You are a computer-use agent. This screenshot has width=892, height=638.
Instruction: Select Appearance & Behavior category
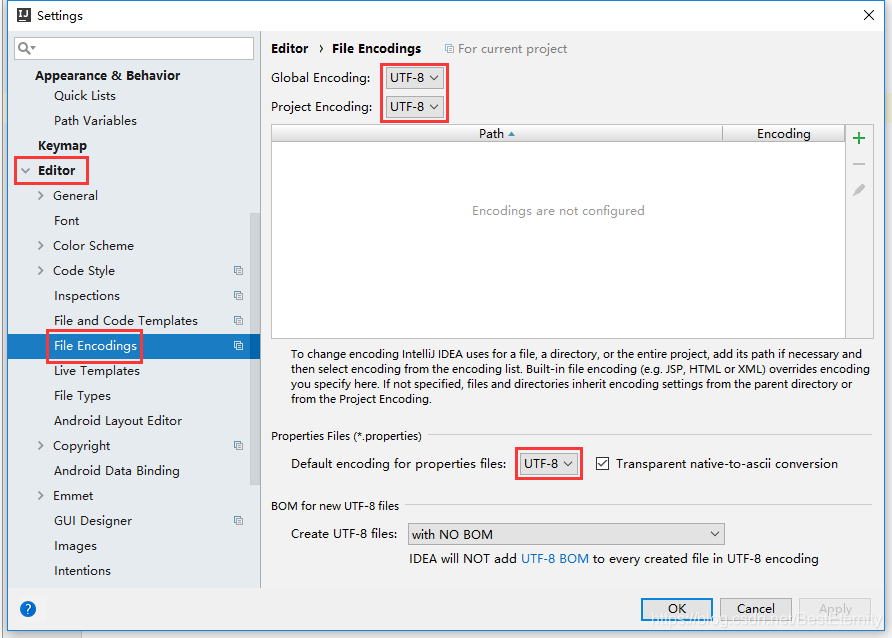point(108,76)
